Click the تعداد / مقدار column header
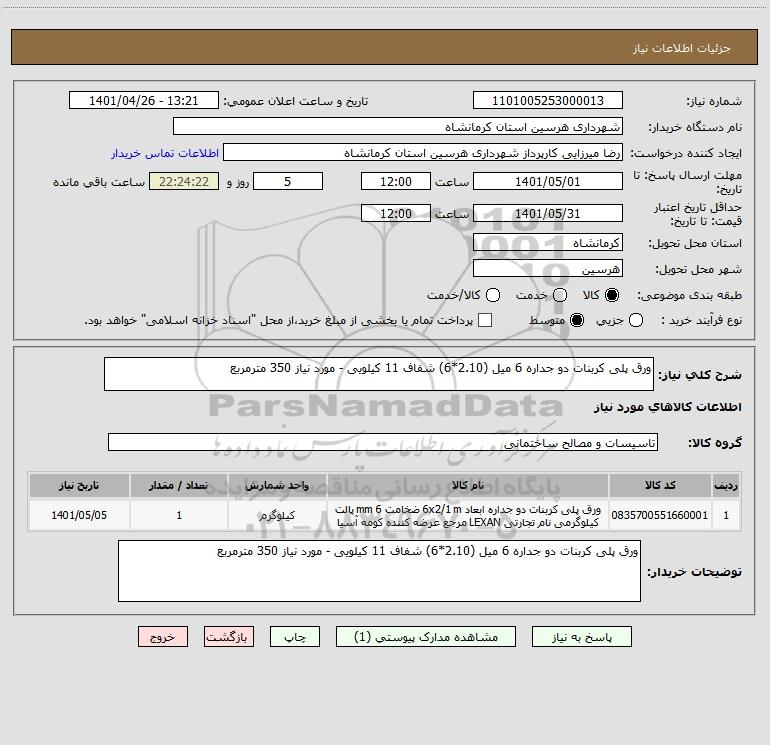This screenshot has height=745, width=770. [179, 485]
